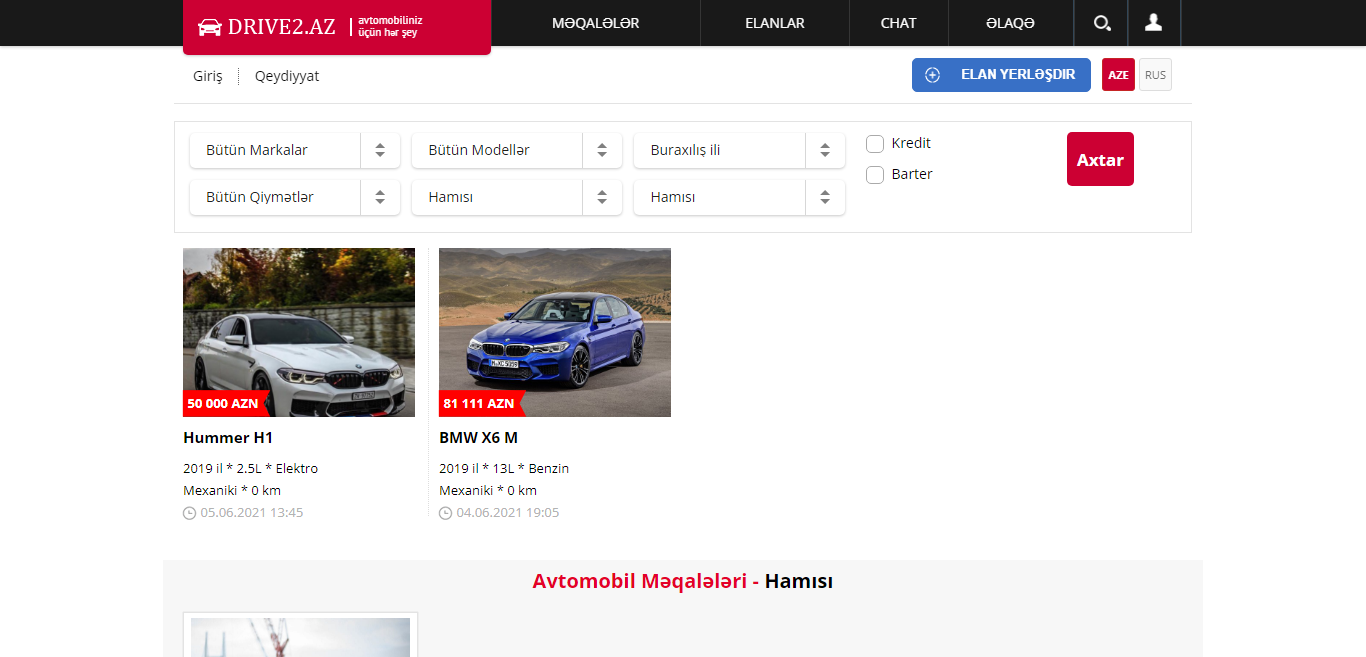Click the user profile icon in the navbar
This screenshot has width=1366, height=657.
1154,22
